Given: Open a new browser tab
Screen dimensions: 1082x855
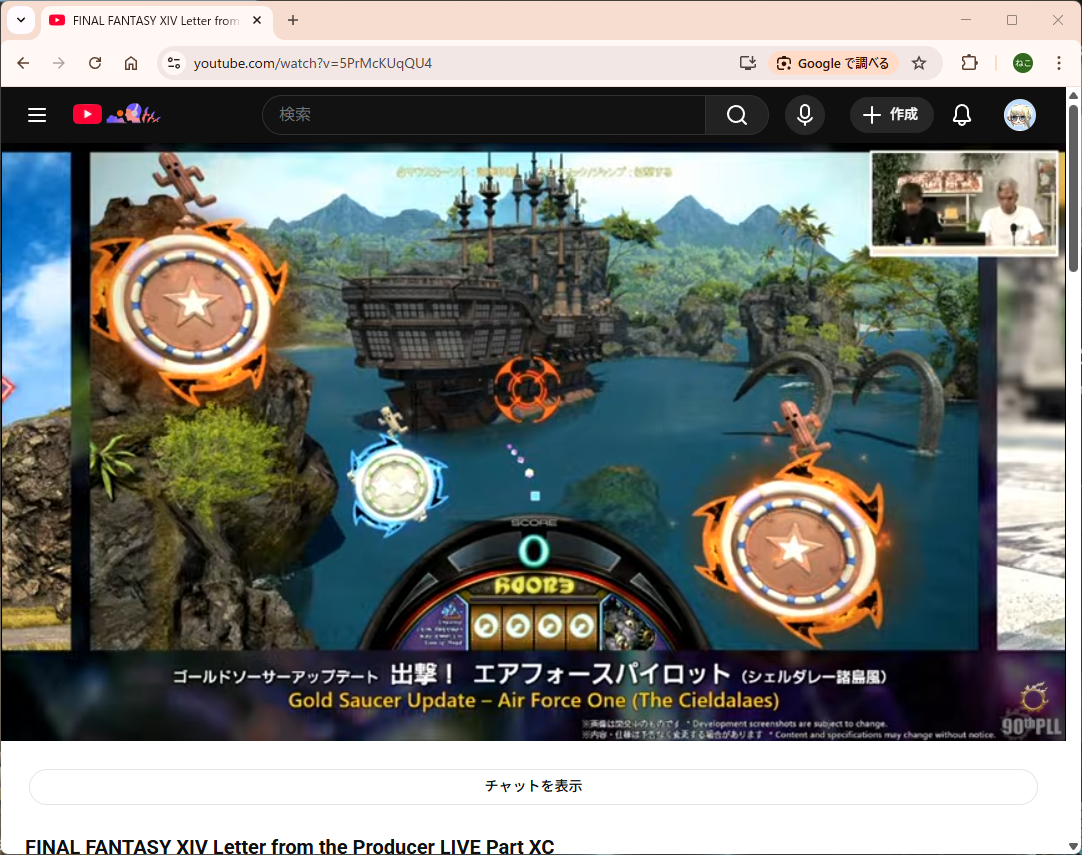Looking at the screenshot, I should [x=293, y=20].
